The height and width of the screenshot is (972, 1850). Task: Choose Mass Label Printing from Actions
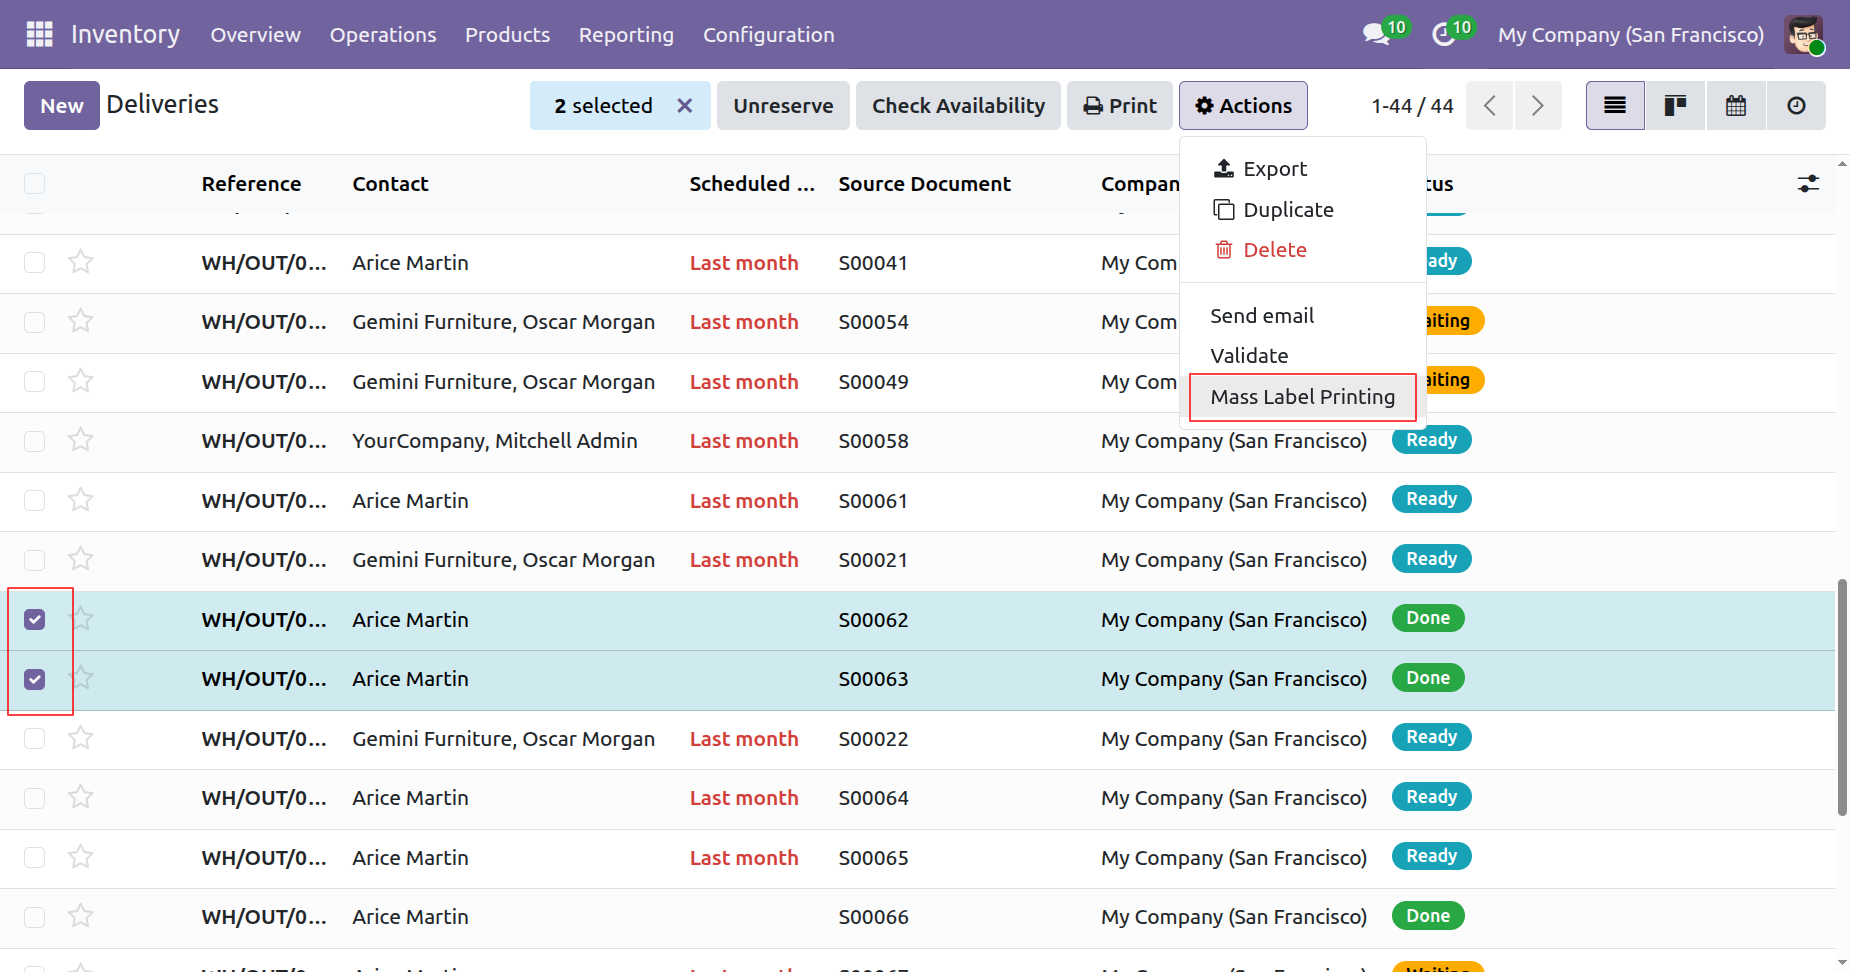1302,397
